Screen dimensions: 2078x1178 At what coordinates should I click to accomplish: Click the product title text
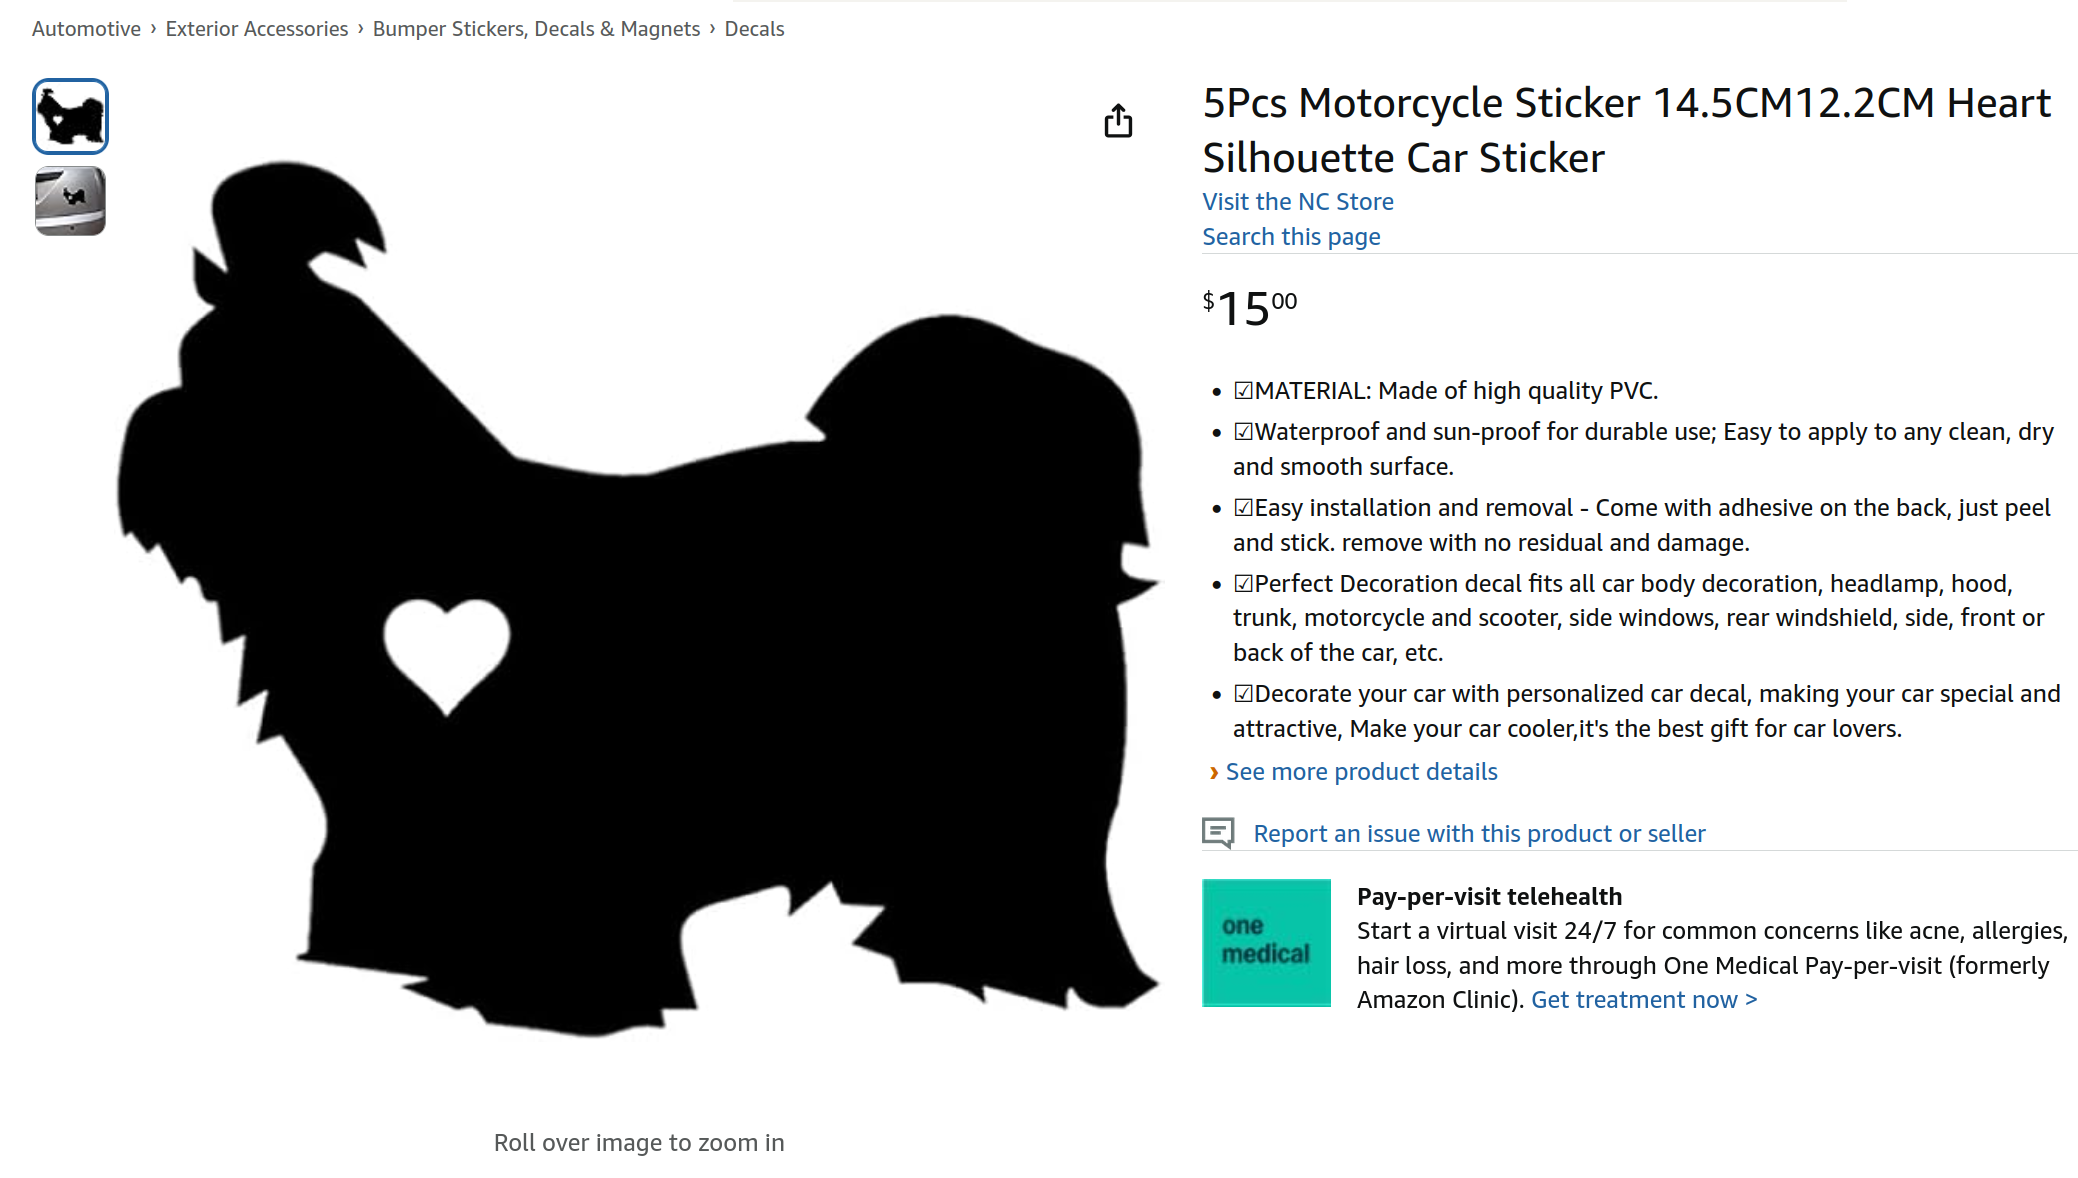[x=1626, y=130]
